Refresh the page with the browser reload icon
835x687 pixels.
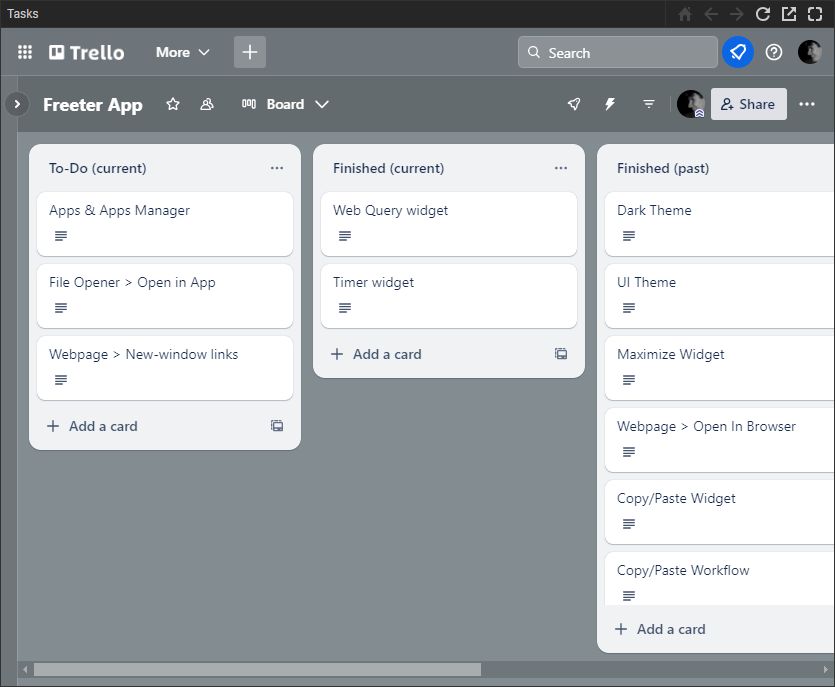coord(763,14)
